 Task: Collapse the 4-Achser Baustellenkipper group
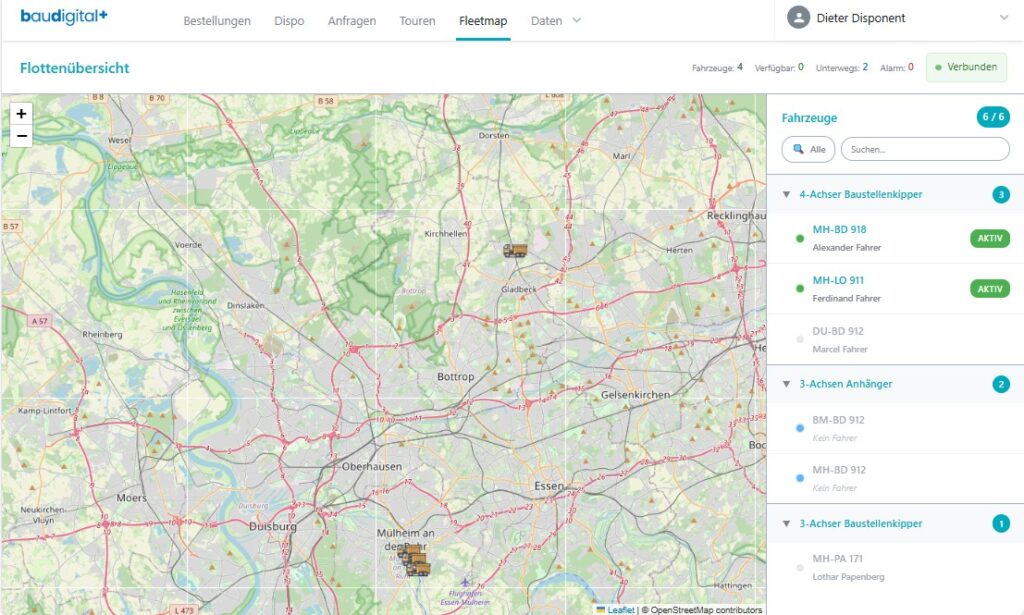point(786,195)
